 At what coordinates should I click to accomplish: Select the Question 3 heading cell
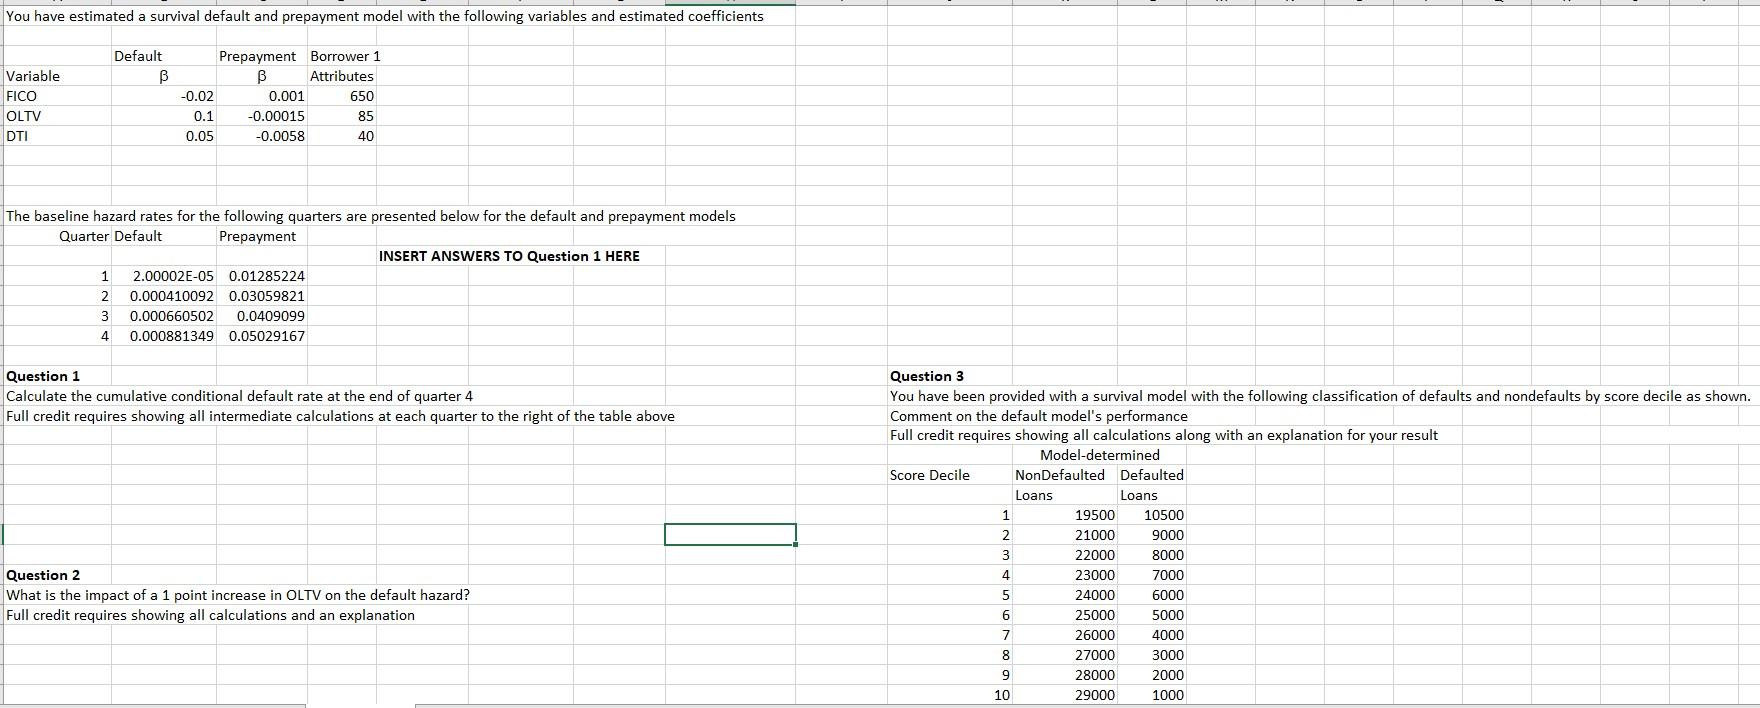(927, 376)
